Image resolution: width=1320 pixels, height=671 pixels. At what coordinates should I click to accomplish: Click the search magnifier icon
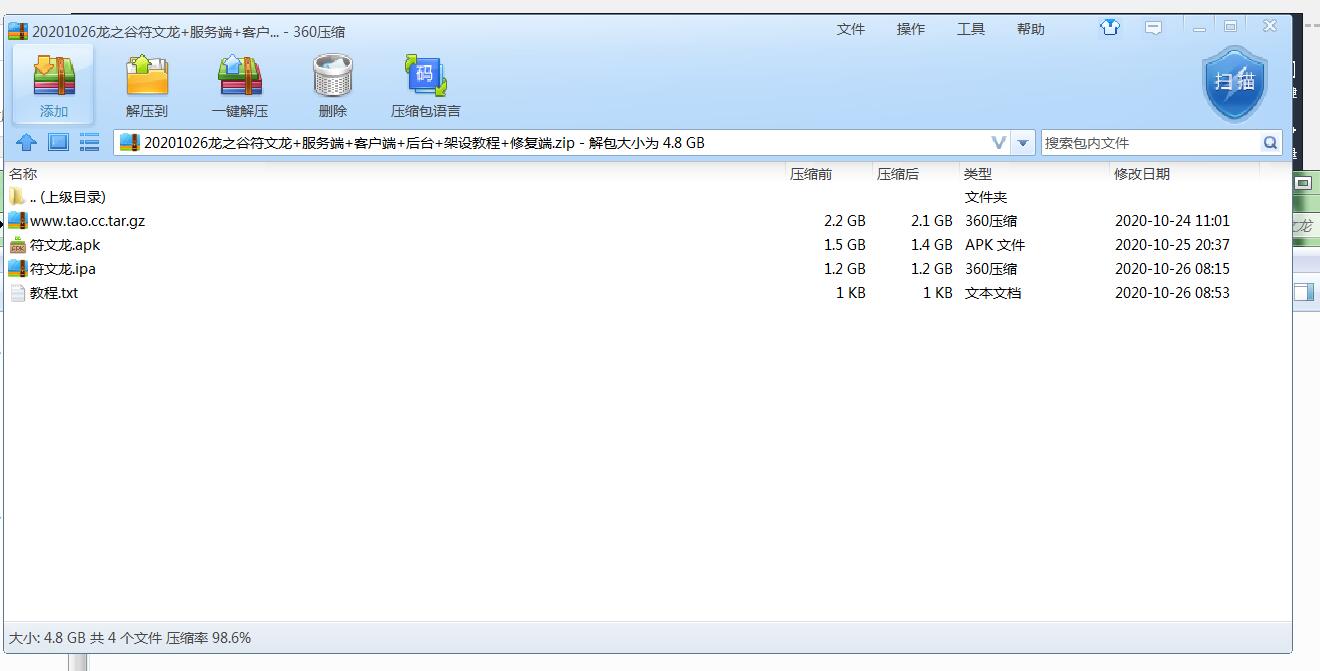click(x=1270, y=143)
